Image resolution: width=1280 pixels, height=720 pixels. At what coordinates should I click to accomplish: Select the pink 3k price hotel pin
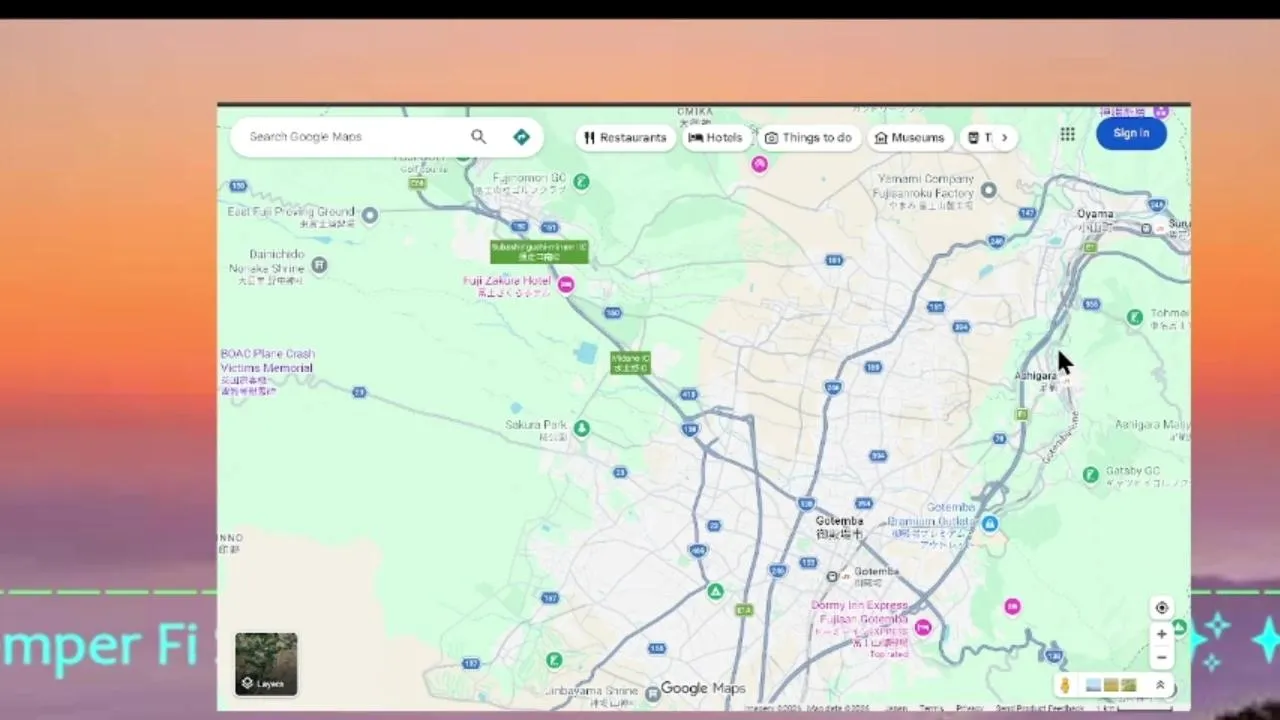pyautogui.click(x=1012, y=607)
